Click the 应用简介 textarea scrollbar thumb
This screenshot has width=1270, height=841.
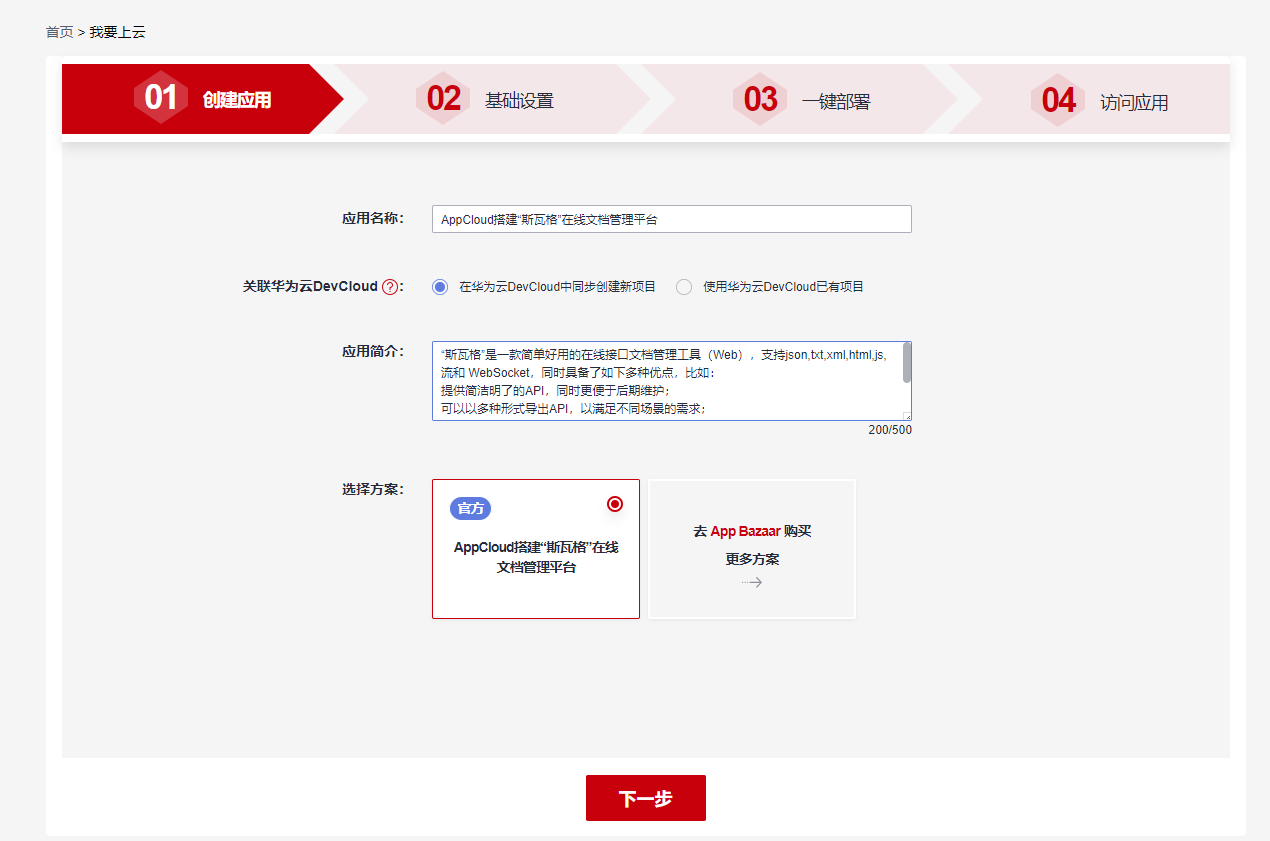(907, 363)
